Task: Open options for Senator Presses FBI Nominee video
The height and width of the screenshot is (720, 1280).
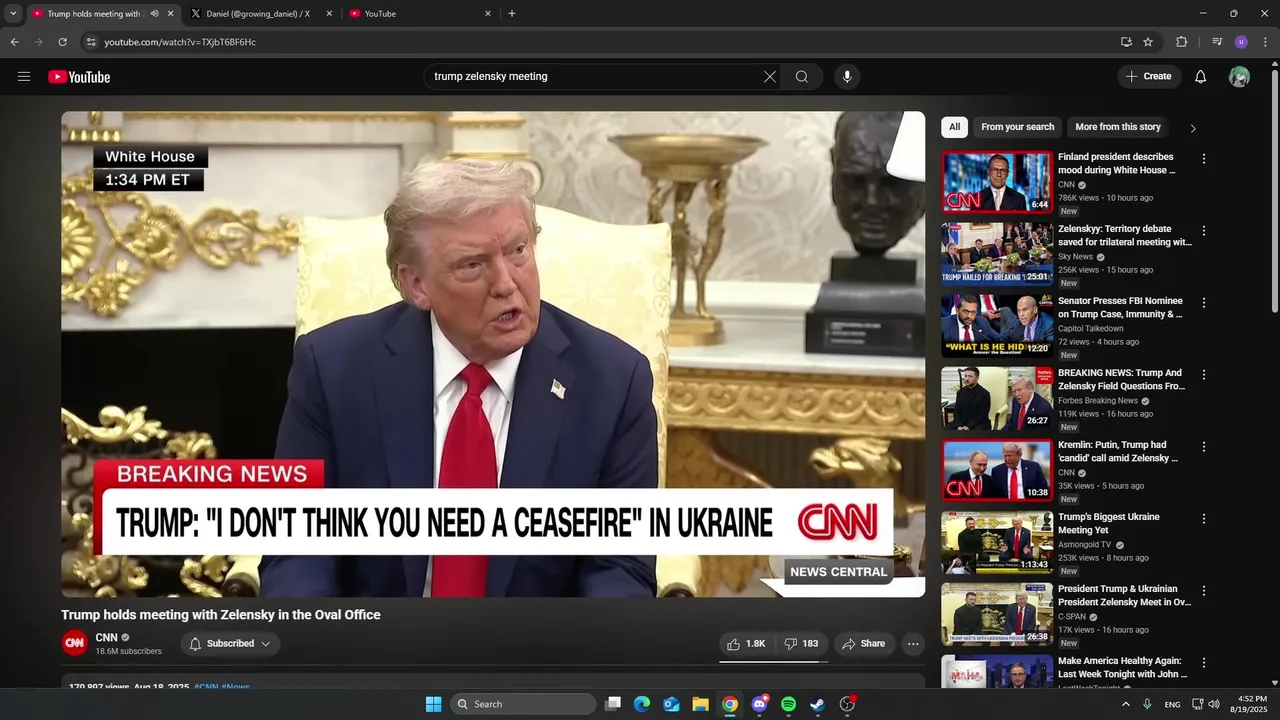Action: click(x=1204, y=303)
